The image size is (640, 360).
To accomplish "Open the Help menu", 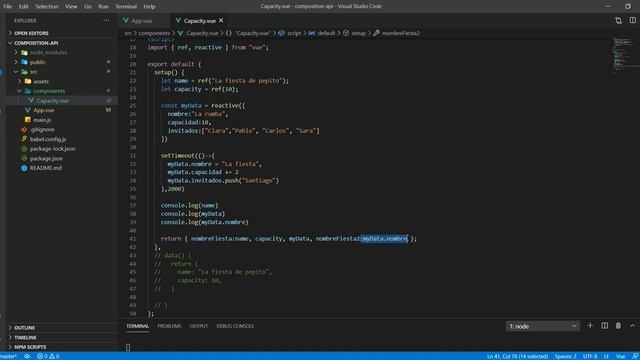I will [149, 7].
